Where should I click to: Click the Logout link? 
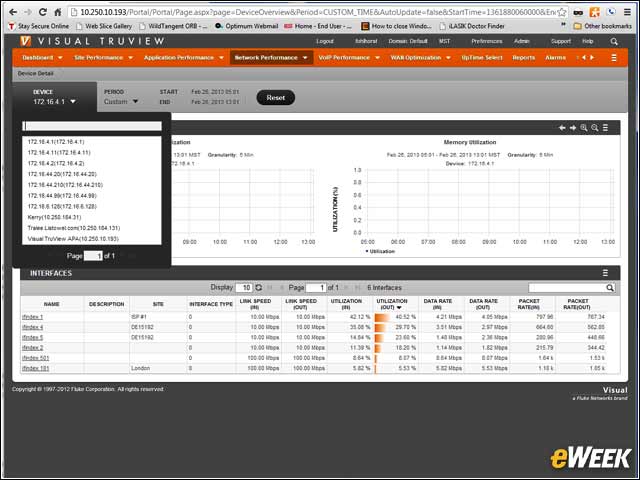[325, 41]
